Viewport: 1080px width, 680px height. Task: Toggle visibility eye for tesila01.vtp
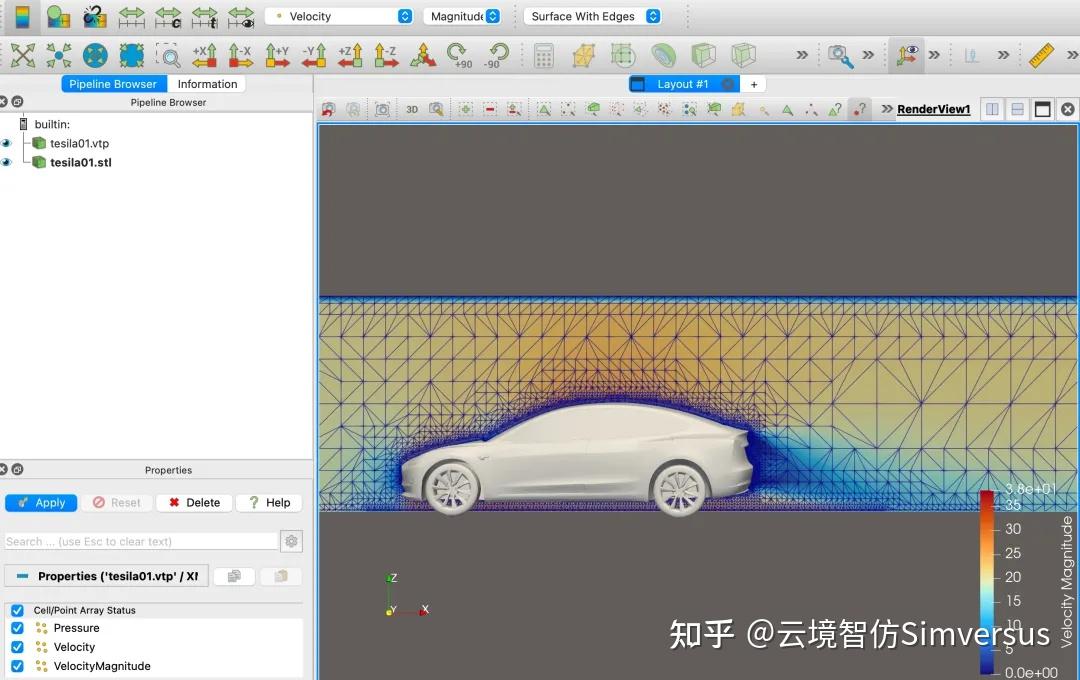pos(7,143)
